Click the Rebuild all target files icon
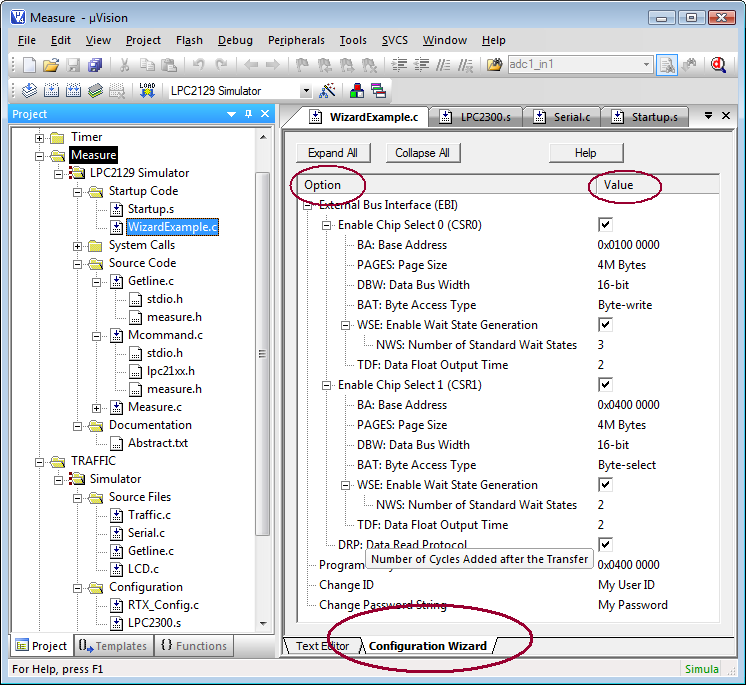Screen dimensions: 746x685 (73, 90)
